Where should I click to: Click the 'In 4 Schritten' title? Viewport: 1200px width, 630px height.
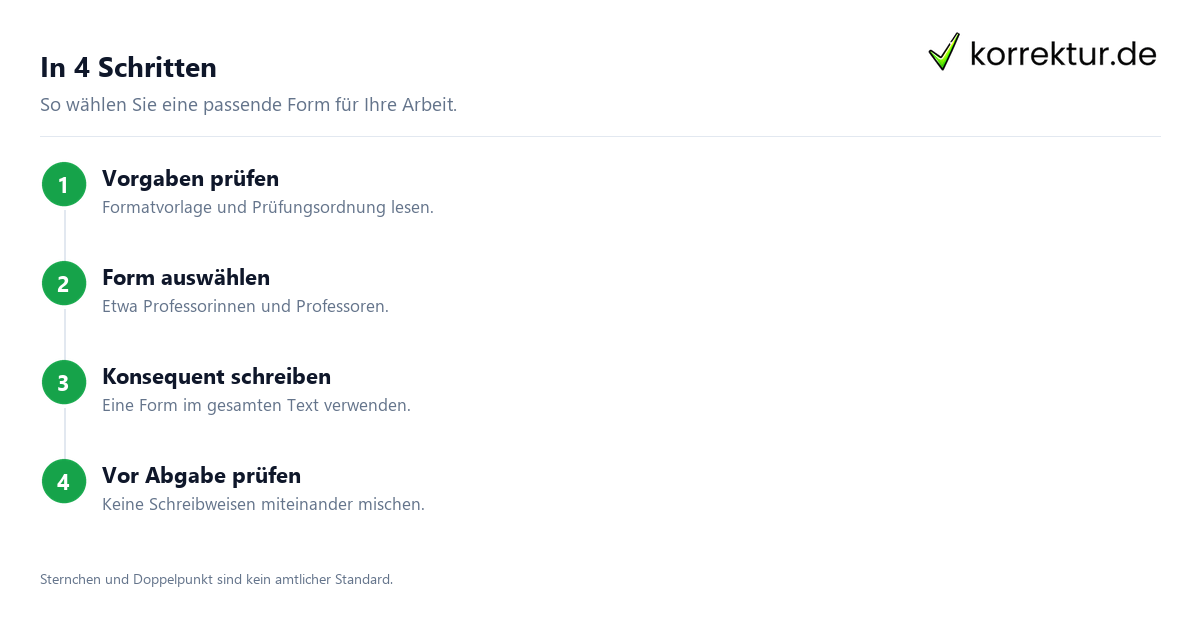pos(128,67)
